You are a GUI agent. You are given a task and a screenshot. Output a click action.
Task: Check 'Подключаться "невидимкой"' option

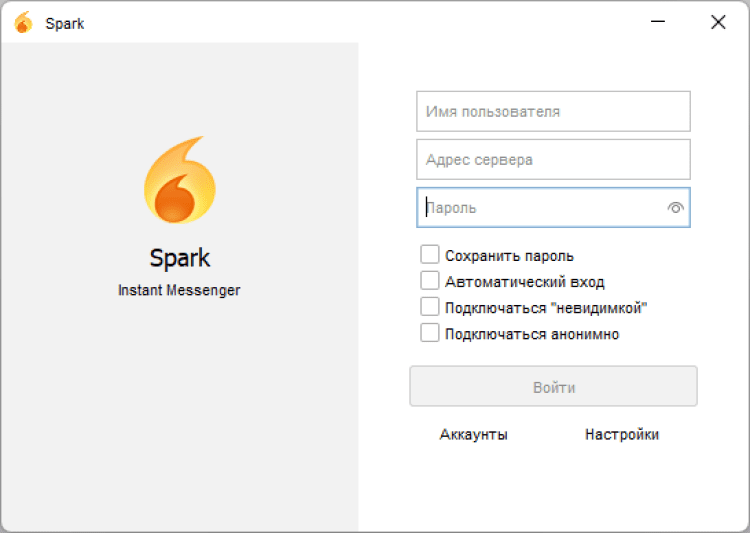(430, 307)
